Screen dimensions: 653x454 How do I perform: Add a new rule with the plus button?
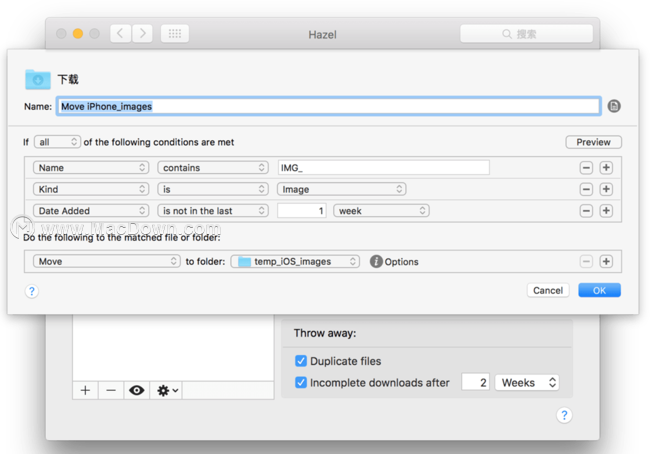(85, 390)
